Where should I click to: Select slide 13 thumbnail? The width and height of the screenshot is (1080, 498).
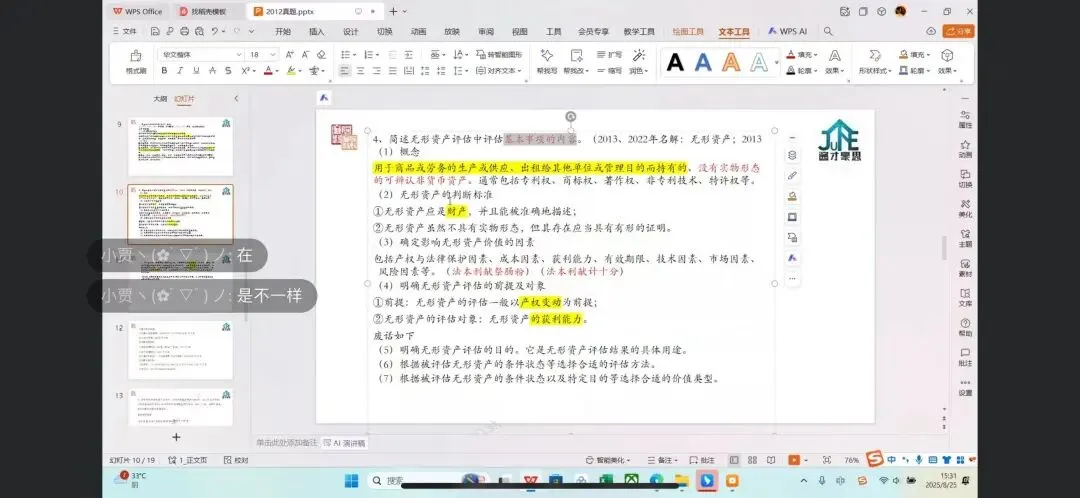(x=180, y=407)
